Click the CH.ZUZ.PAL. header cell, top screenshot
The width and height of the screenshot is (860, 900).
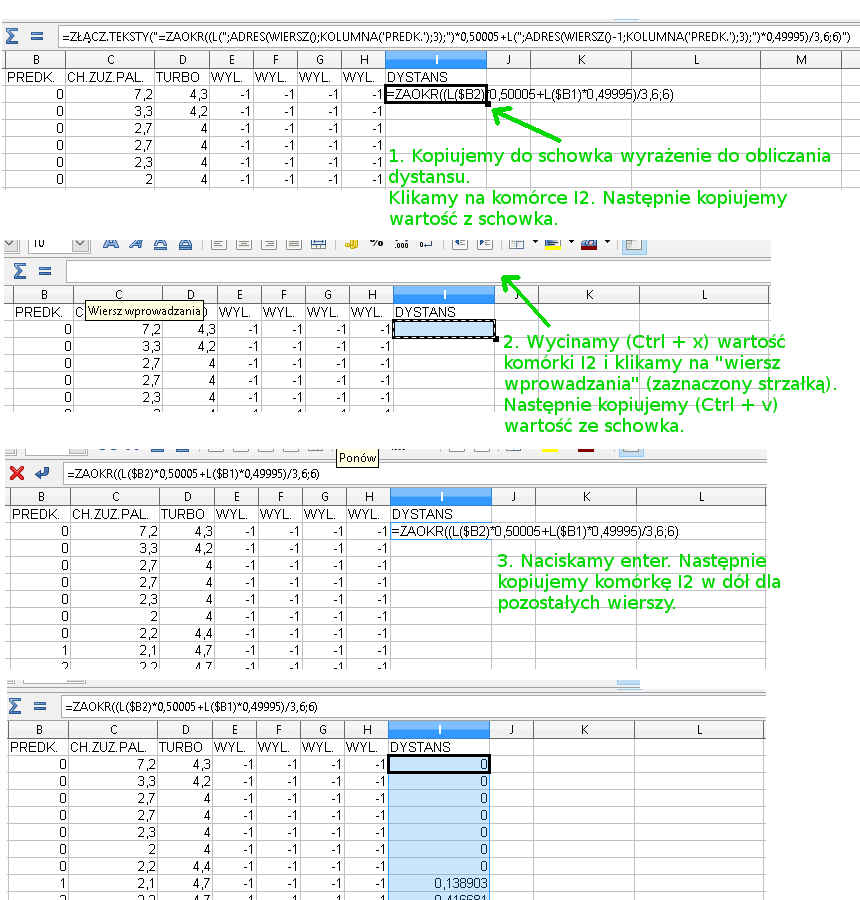(x=110, y=77)
